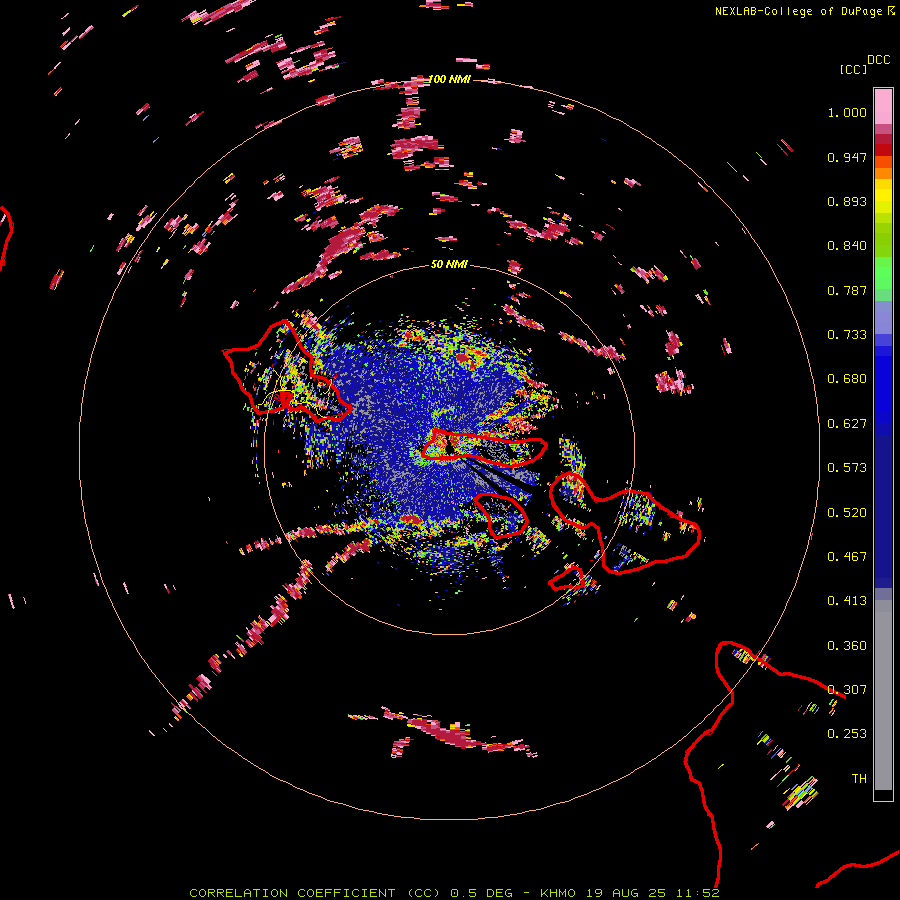Click the 0.893 scale label
The width and height of the screenshot is (900, 900).
tap(847, 201)
